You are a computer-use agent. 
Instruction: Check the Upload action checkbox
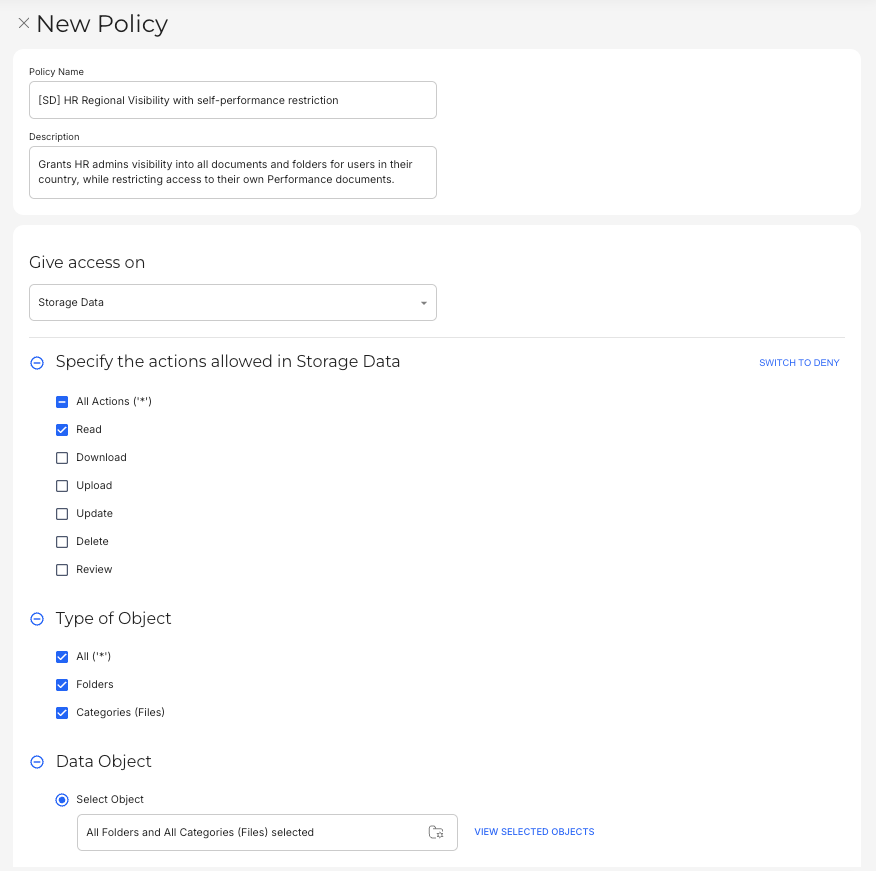click(x=62, y=486)
